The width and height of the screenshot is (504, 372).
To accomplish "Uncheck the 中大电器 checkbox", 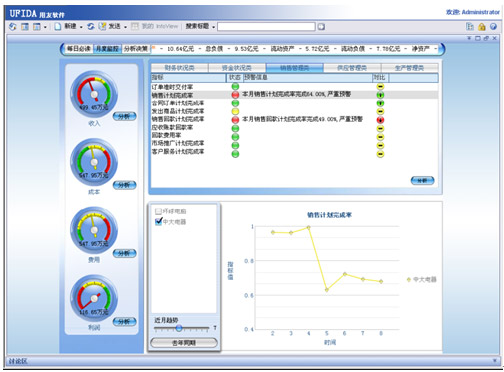I will [x=159, y=221].
